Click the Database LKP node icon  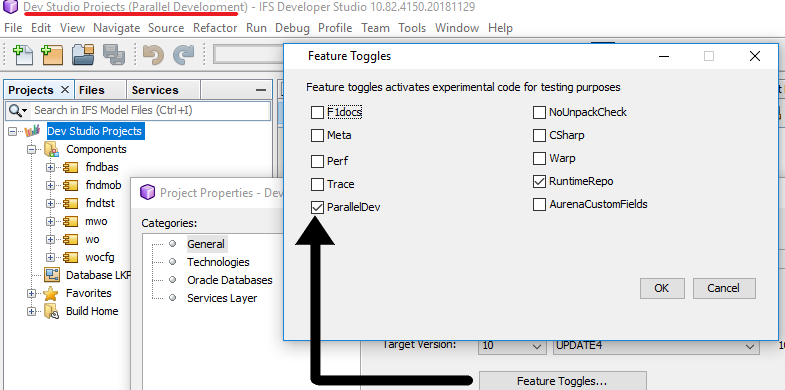[x=52, y=275]
